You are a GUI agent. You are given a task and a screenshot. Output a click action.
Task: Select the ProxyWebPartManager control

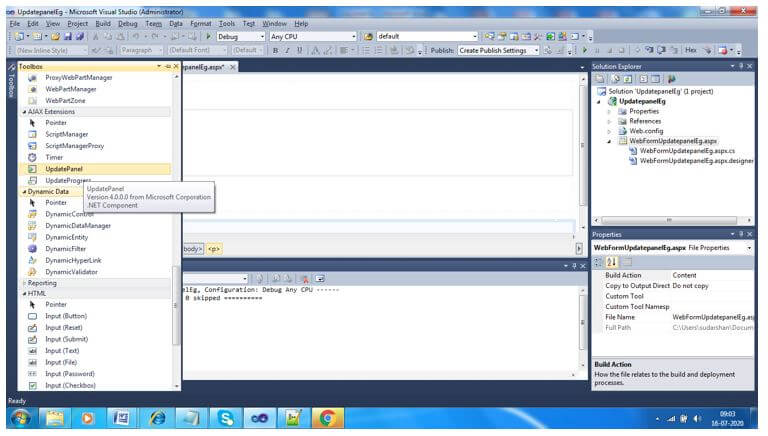tap(78, 77)
